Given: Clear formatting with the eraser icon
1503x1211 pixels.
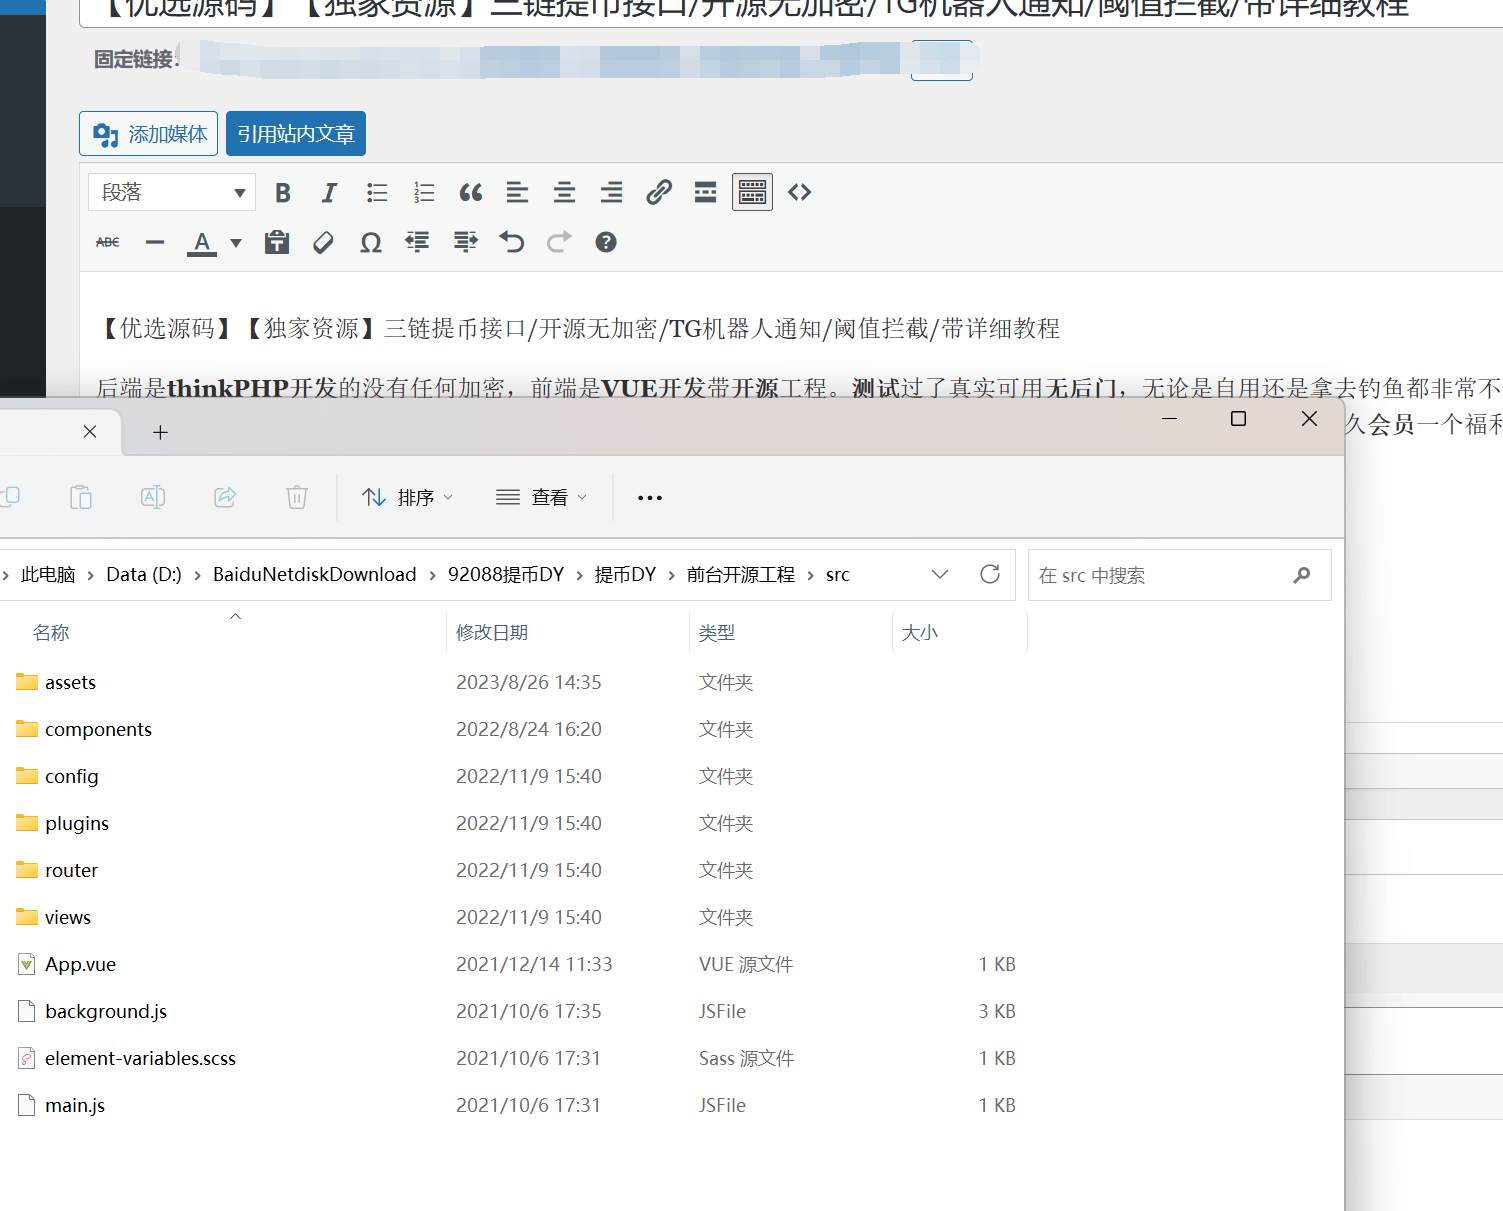Looking at the screenshot, I should pos(323,242).
